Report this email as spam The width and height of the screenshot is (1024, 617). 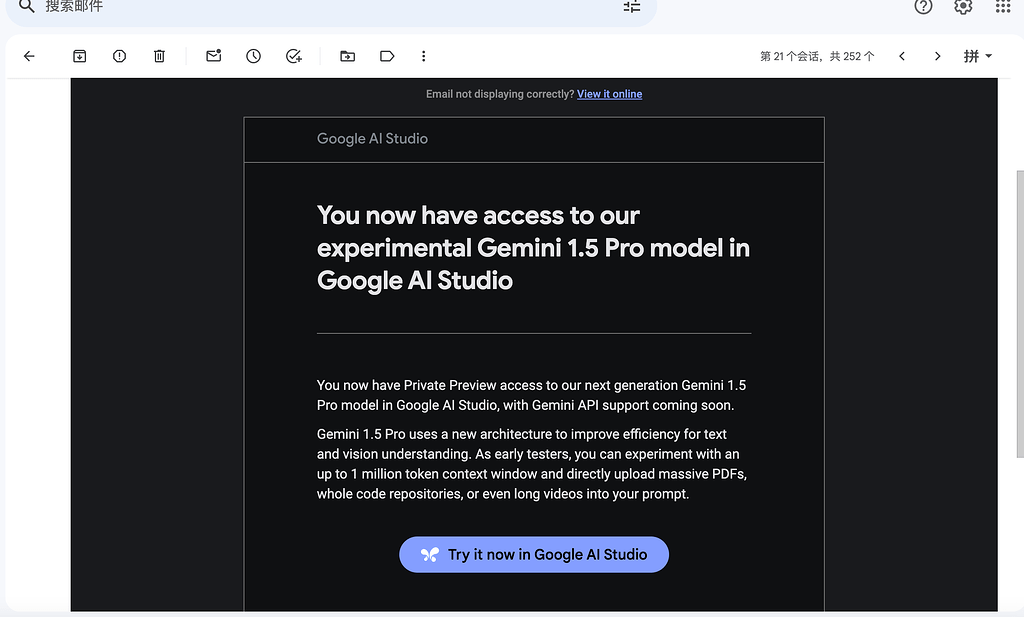[x=120, y=56]
